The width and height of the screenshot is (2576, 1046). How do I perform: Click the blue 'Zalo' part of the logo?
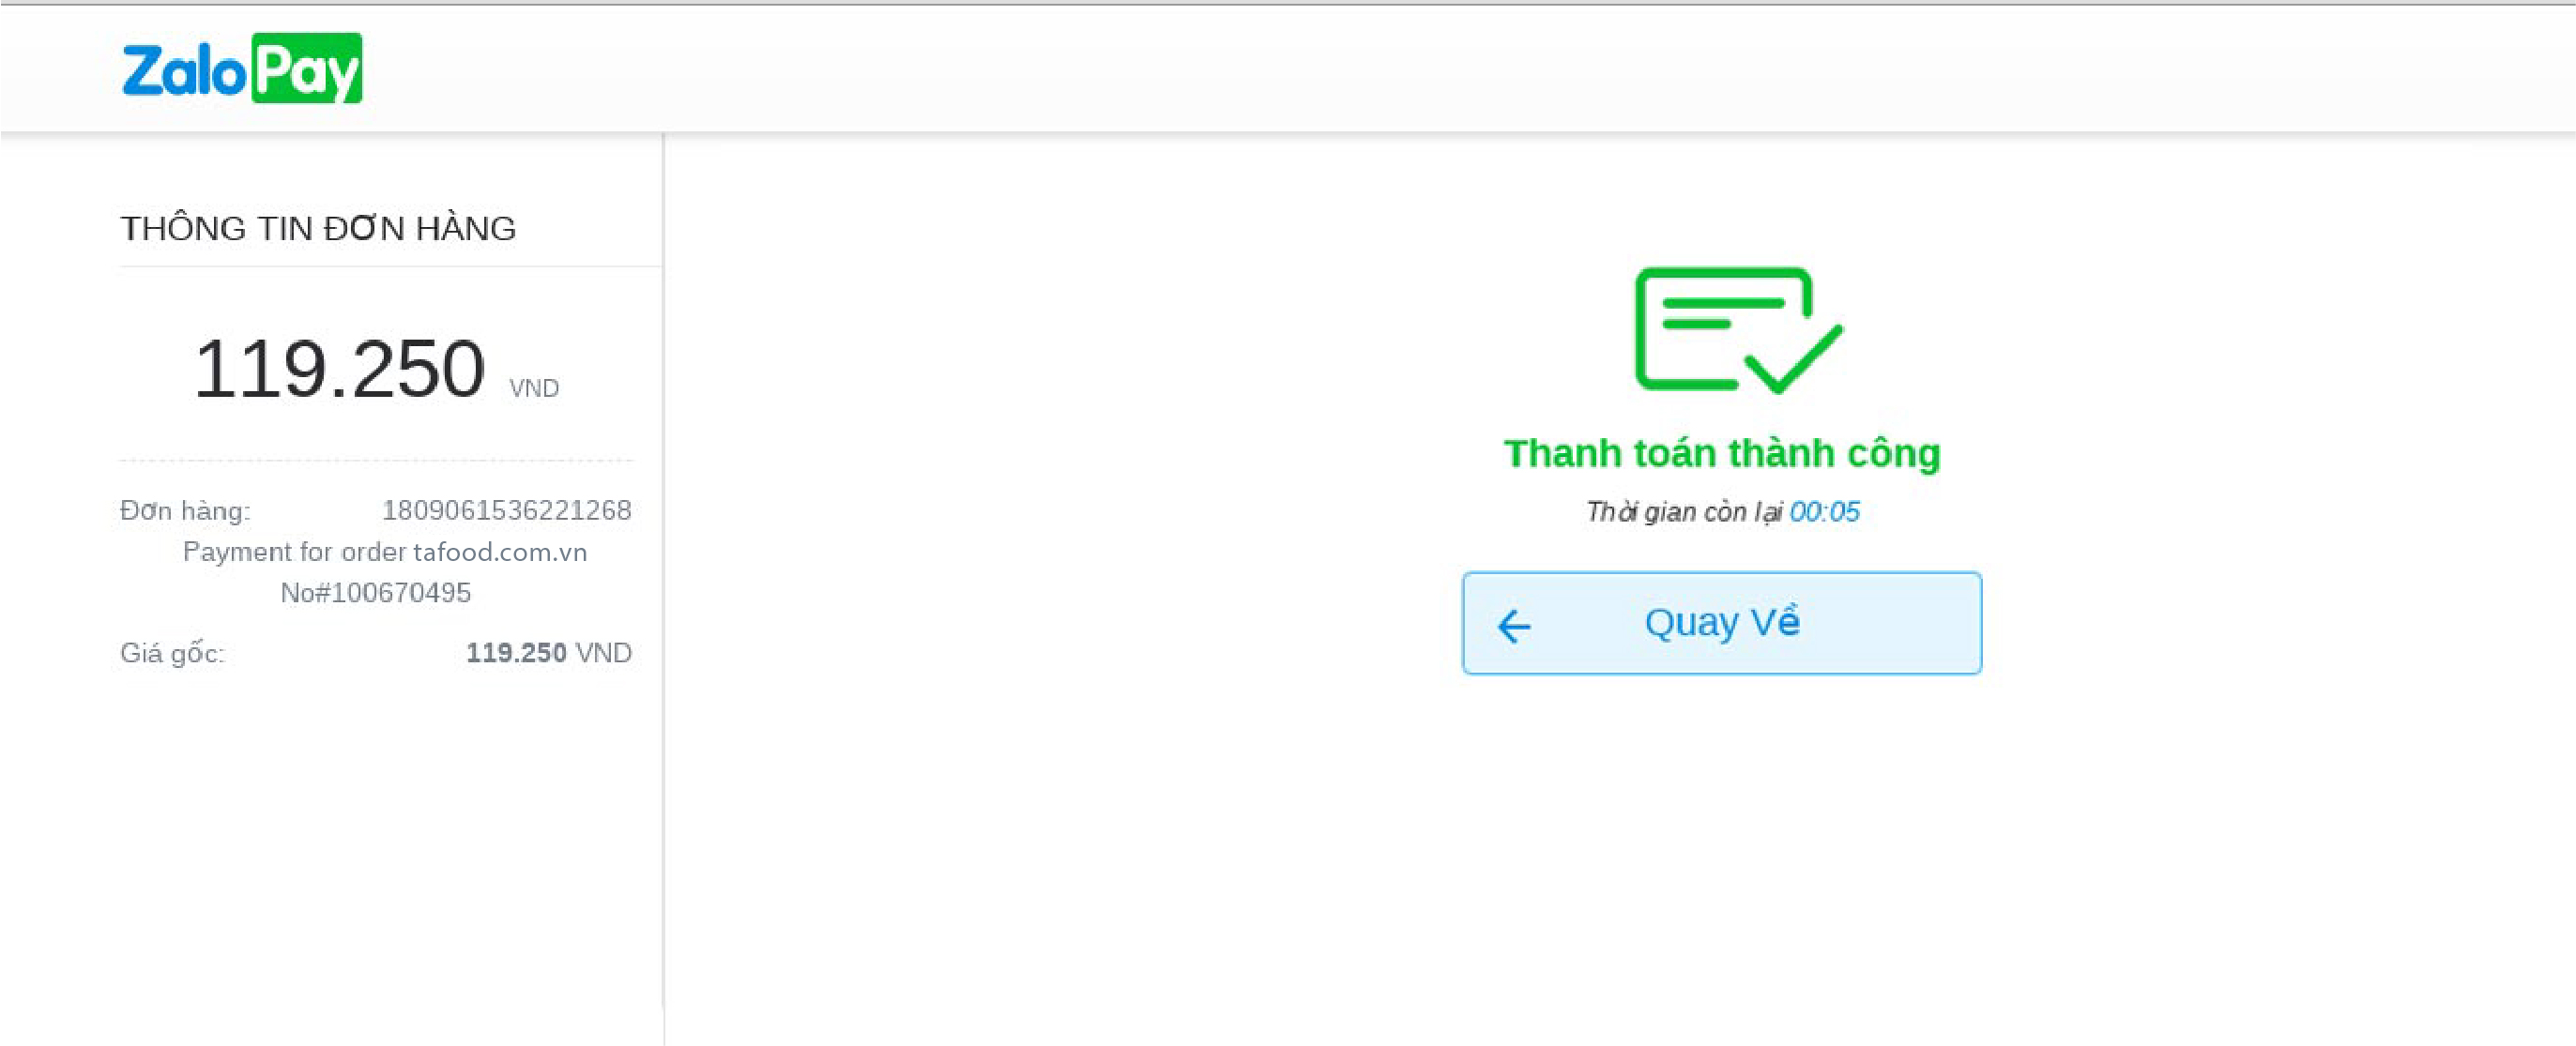point(184,71)
